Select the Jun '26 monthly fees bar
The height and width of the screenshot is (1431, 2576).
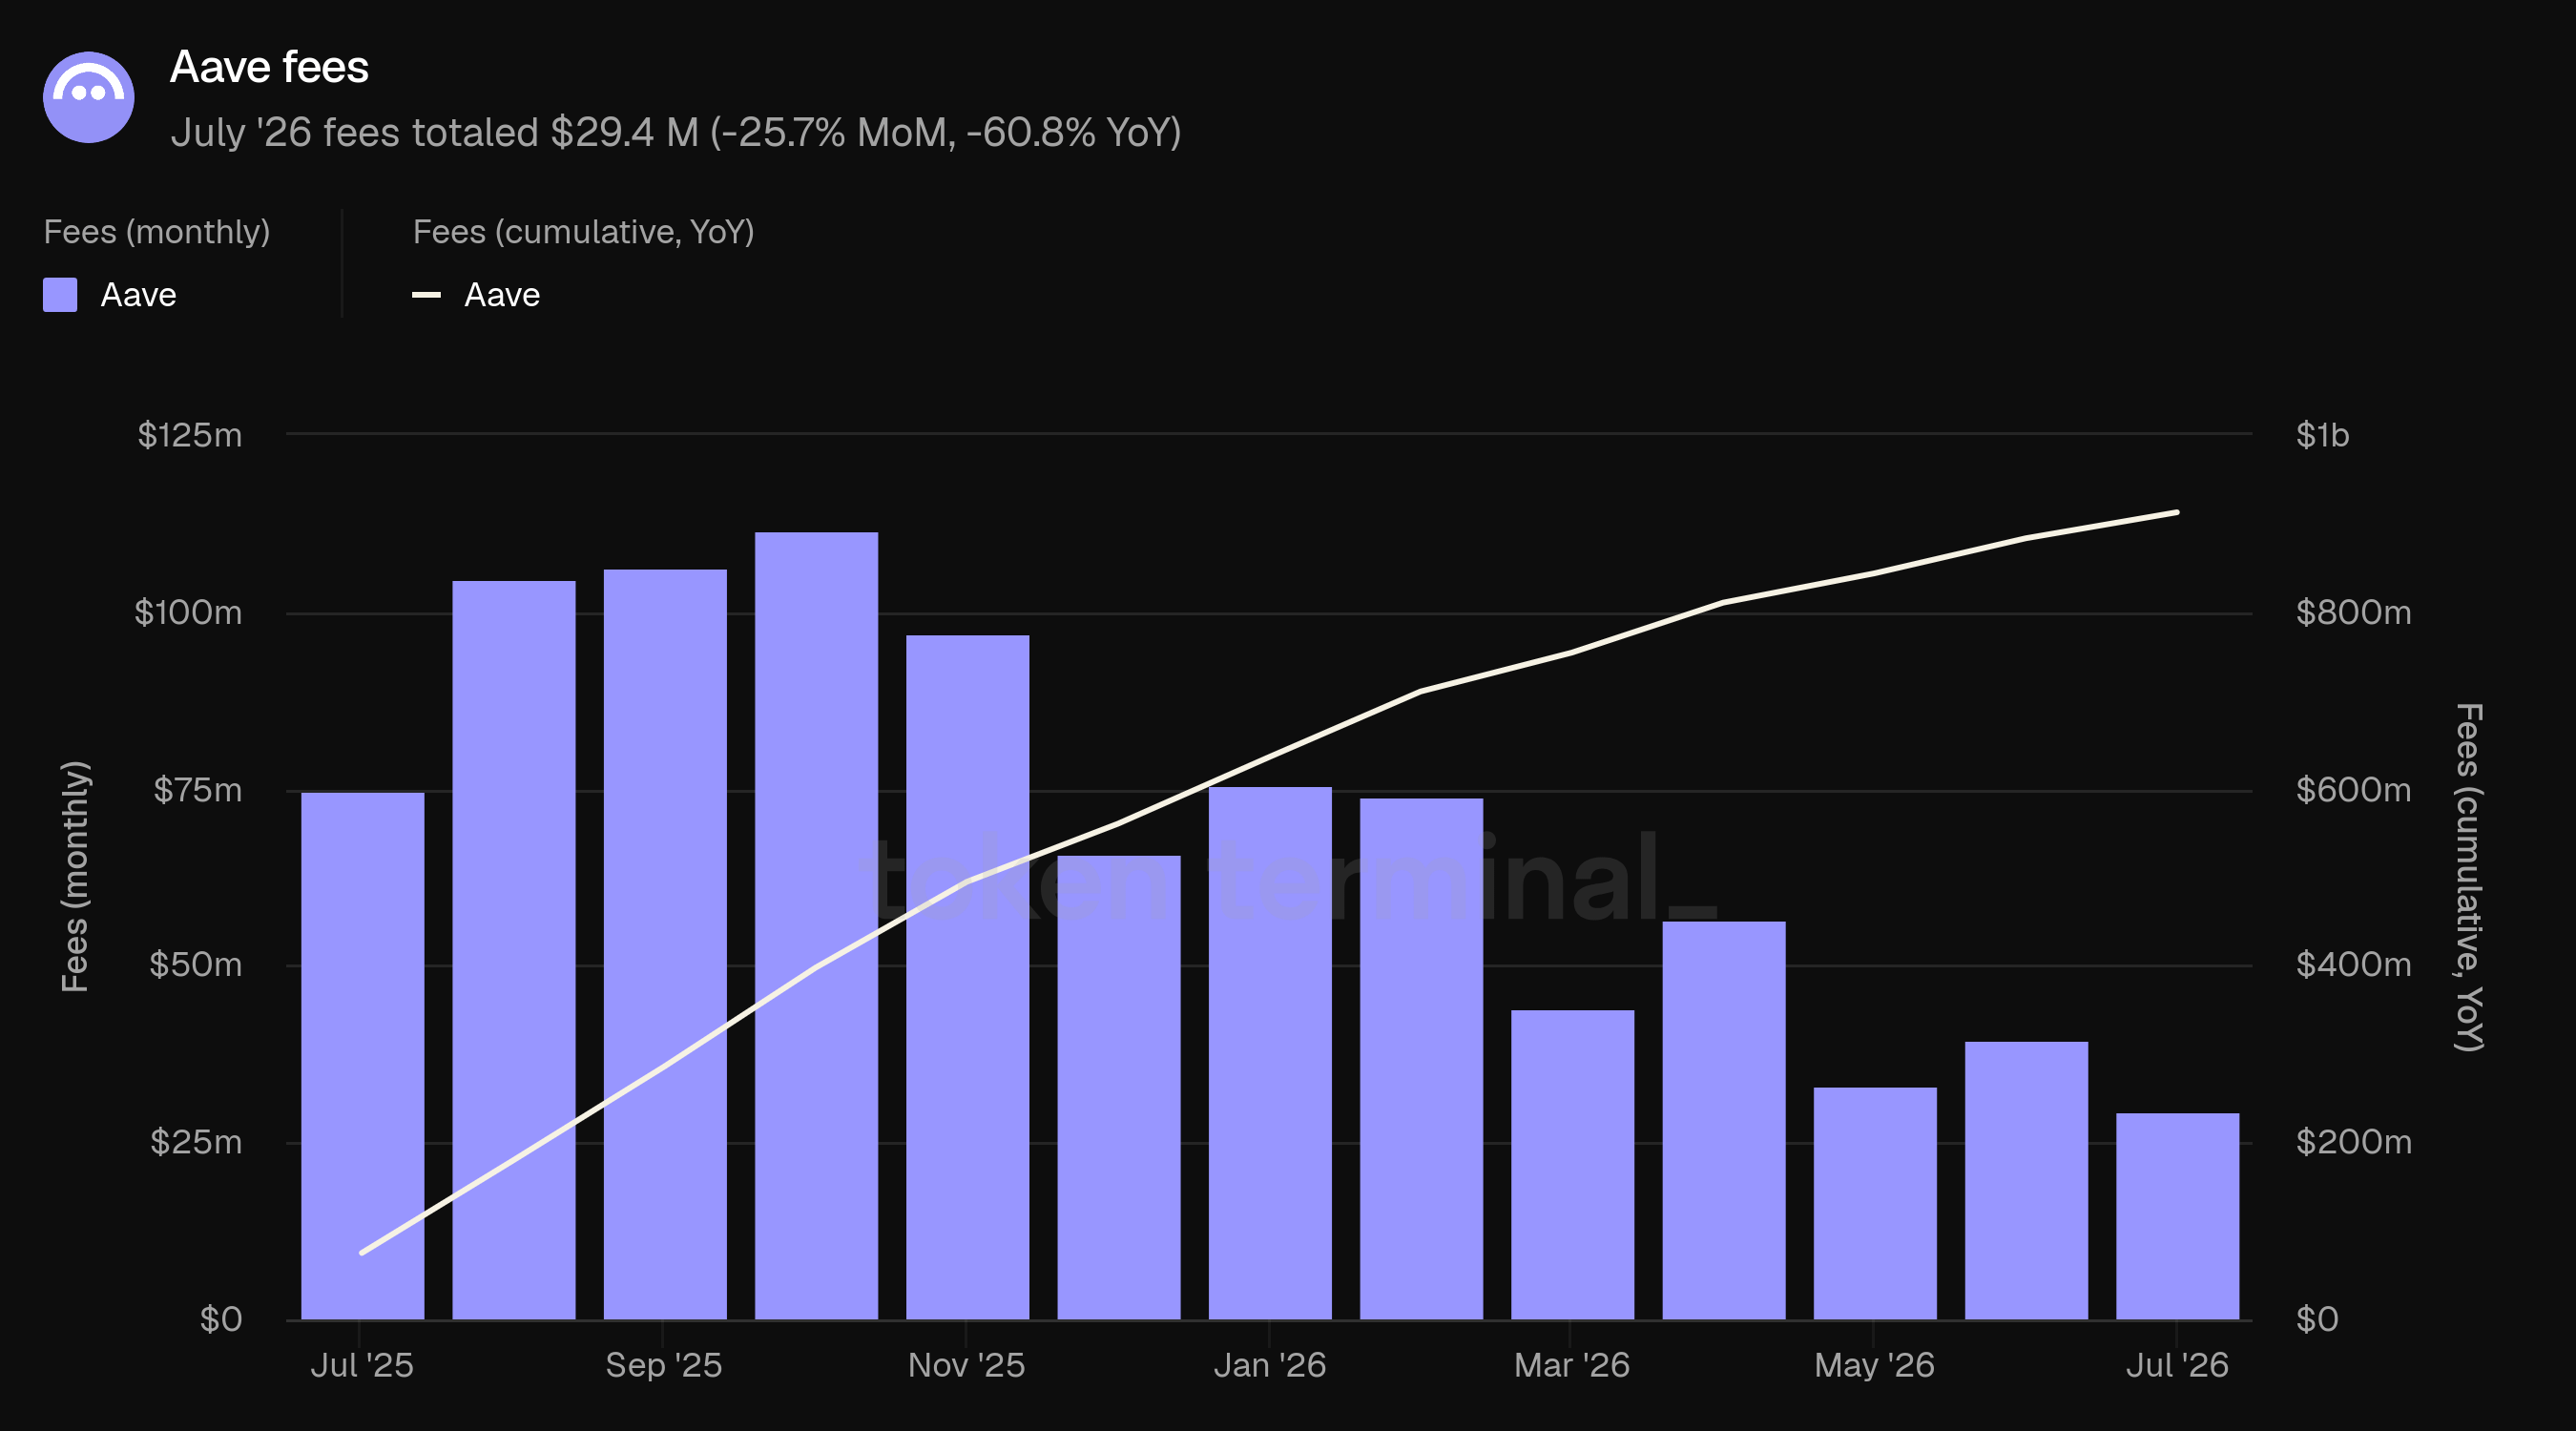click(x=2027, y=1181)
